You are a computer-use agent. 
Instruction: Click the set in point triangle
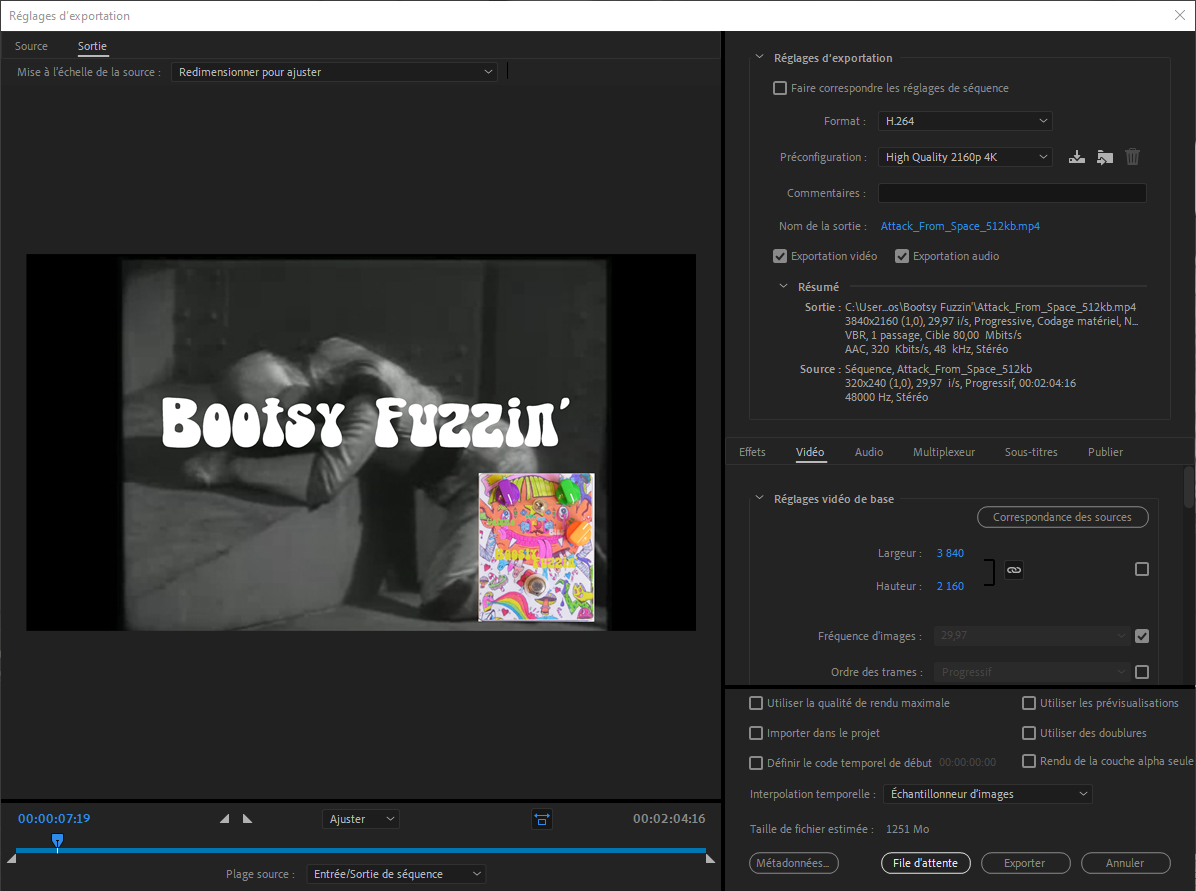coord(224,819)
